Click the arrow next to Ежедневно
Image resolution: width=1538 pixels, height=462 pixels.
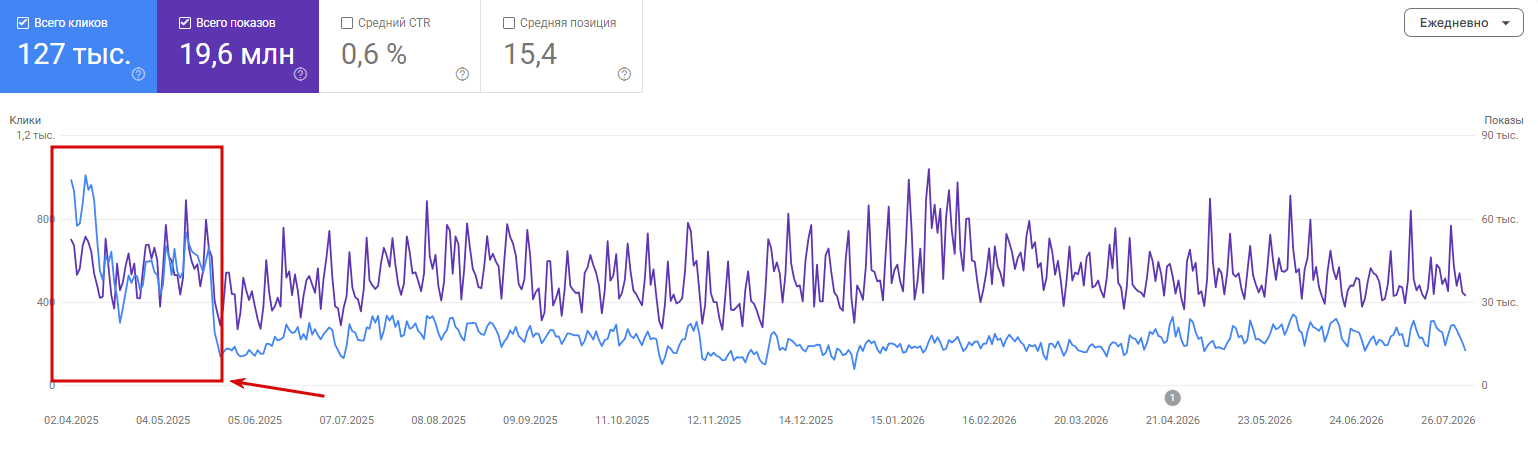coord(1505,23)
